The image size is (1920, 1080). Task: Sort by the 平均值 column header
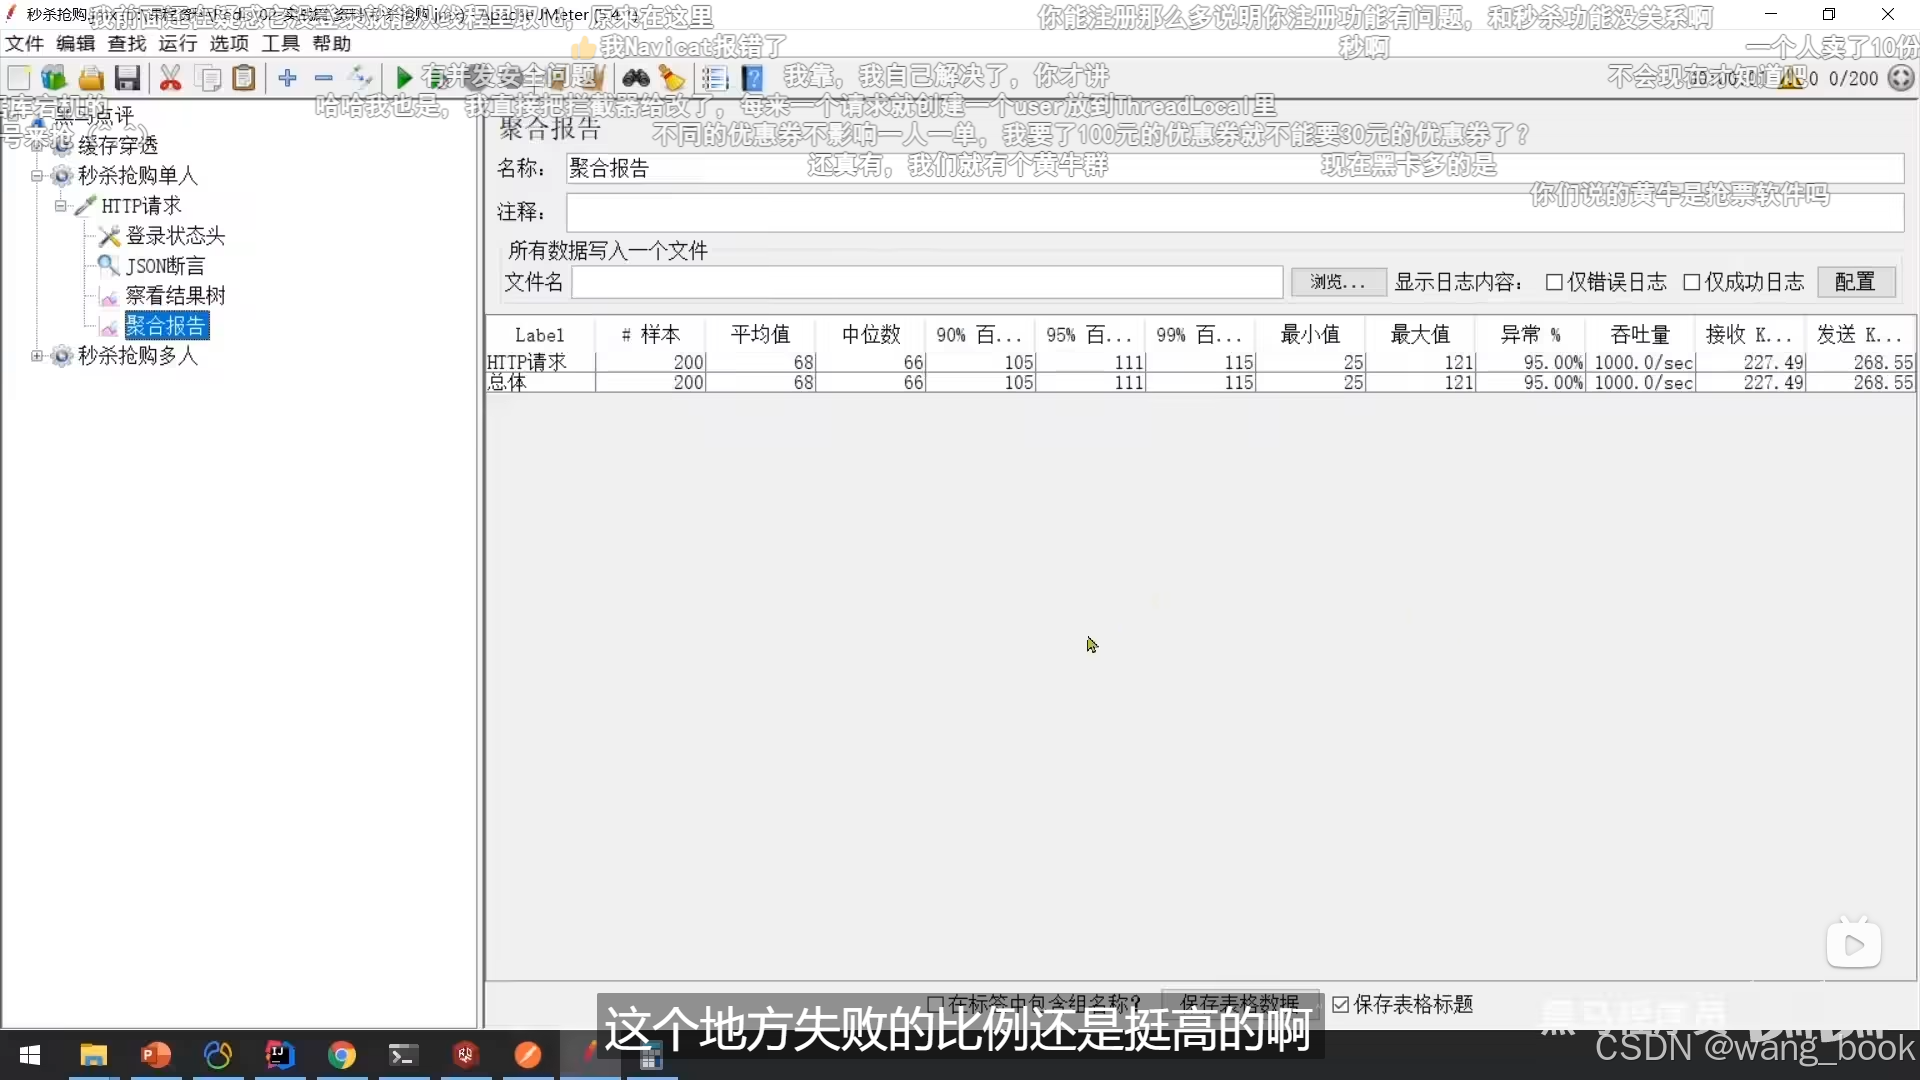tap(760, 335)
